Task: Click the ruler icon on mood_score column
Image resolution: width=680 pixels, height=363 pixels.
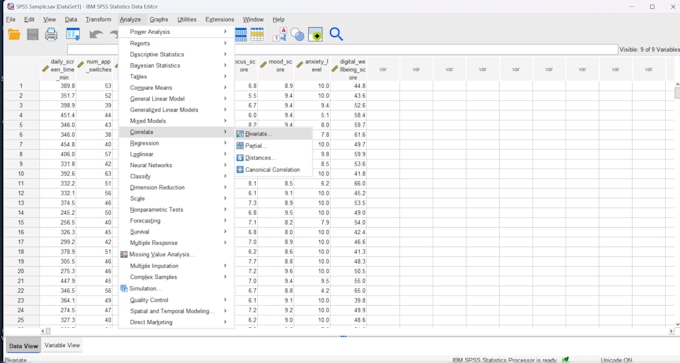Action: 263,65
